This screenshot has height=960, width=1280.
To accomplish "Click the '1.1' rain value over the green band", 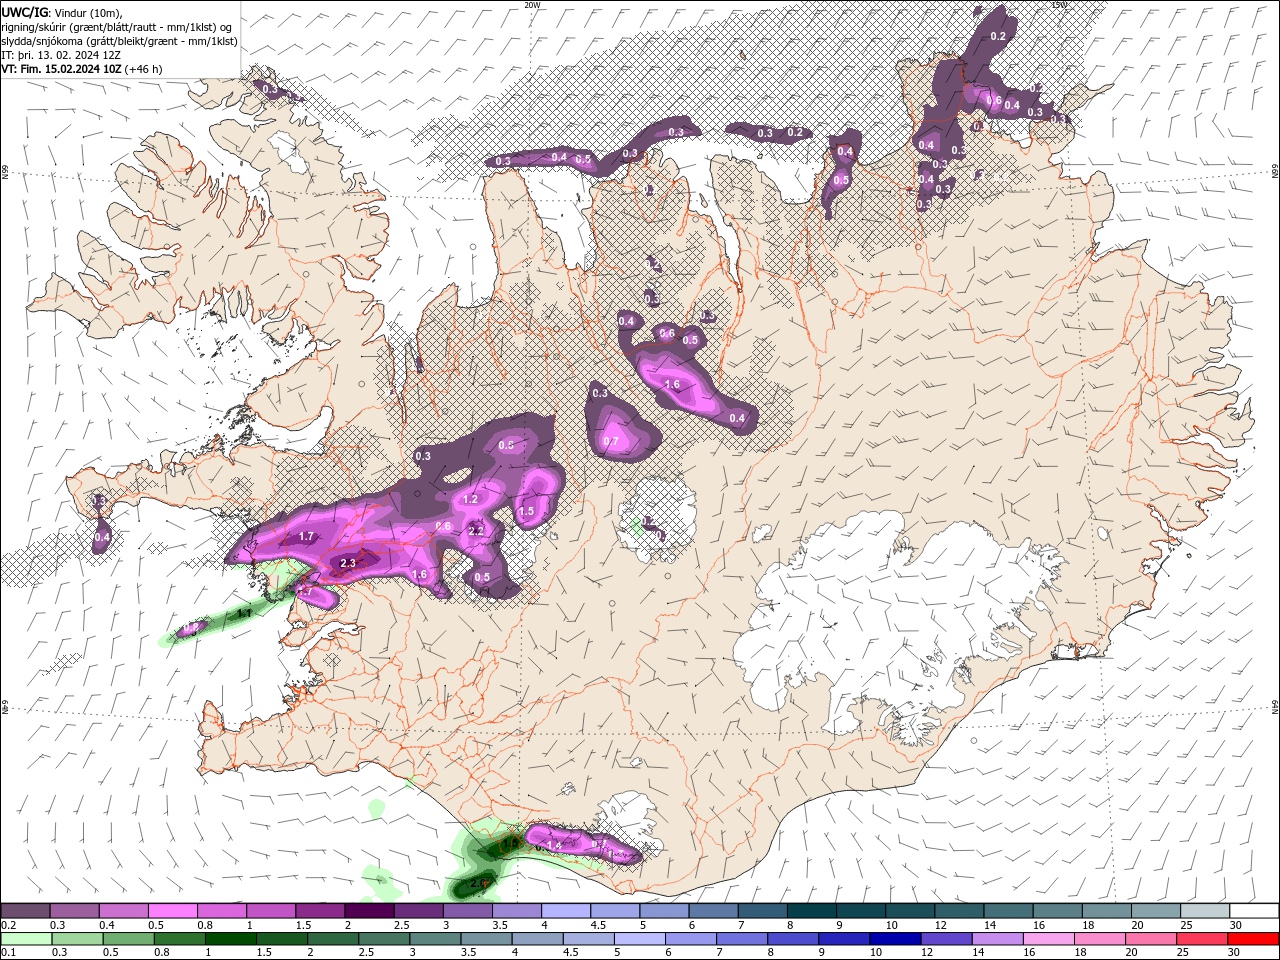I will click(243, 613).
